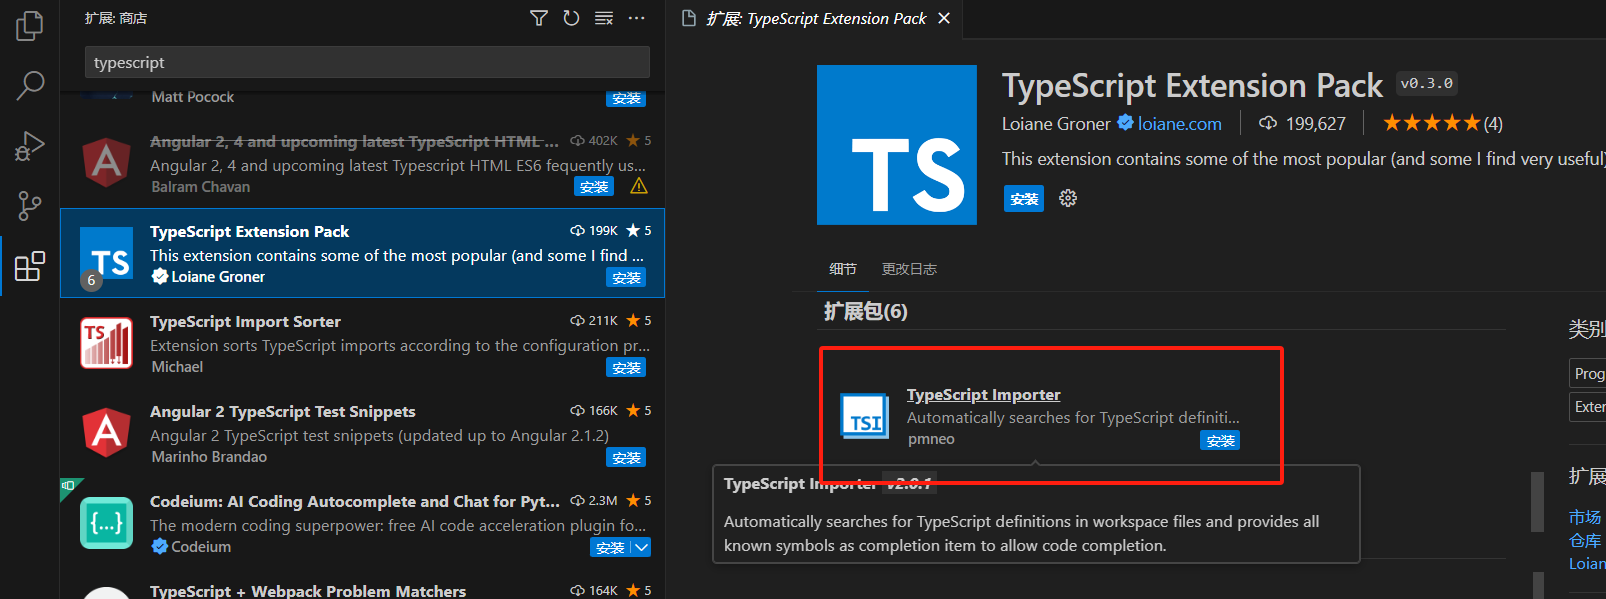Switch to the 更改日志 changelog tab
The width and height of the screenshot is (1606, 599).
coord(909,268)
